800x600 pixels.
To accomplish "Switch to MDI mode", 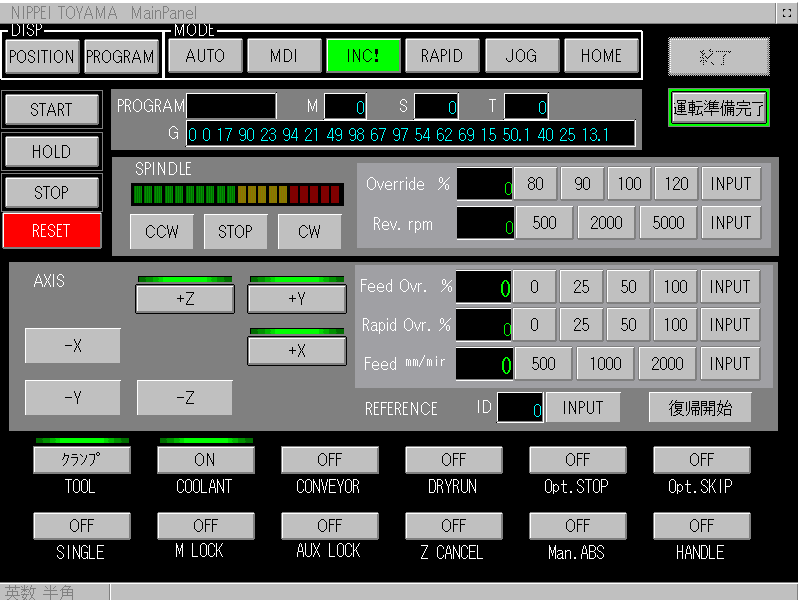I will click(283, 56).
